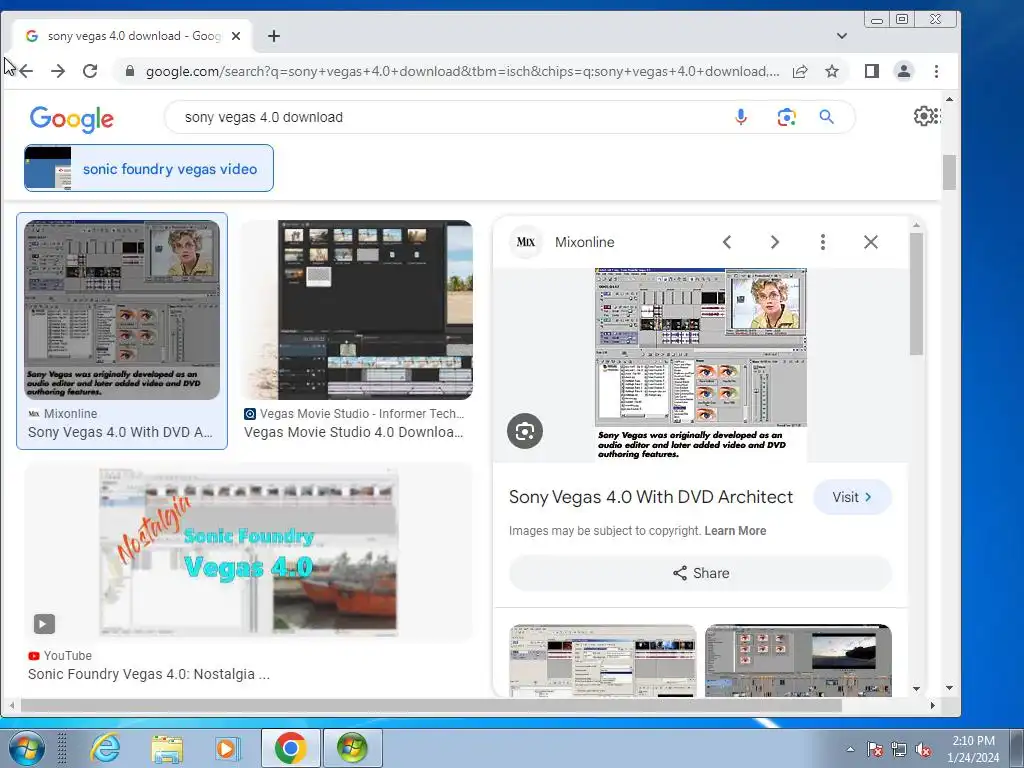
Task: Start voice search with the microphone
Action: (x=741, y=117)
